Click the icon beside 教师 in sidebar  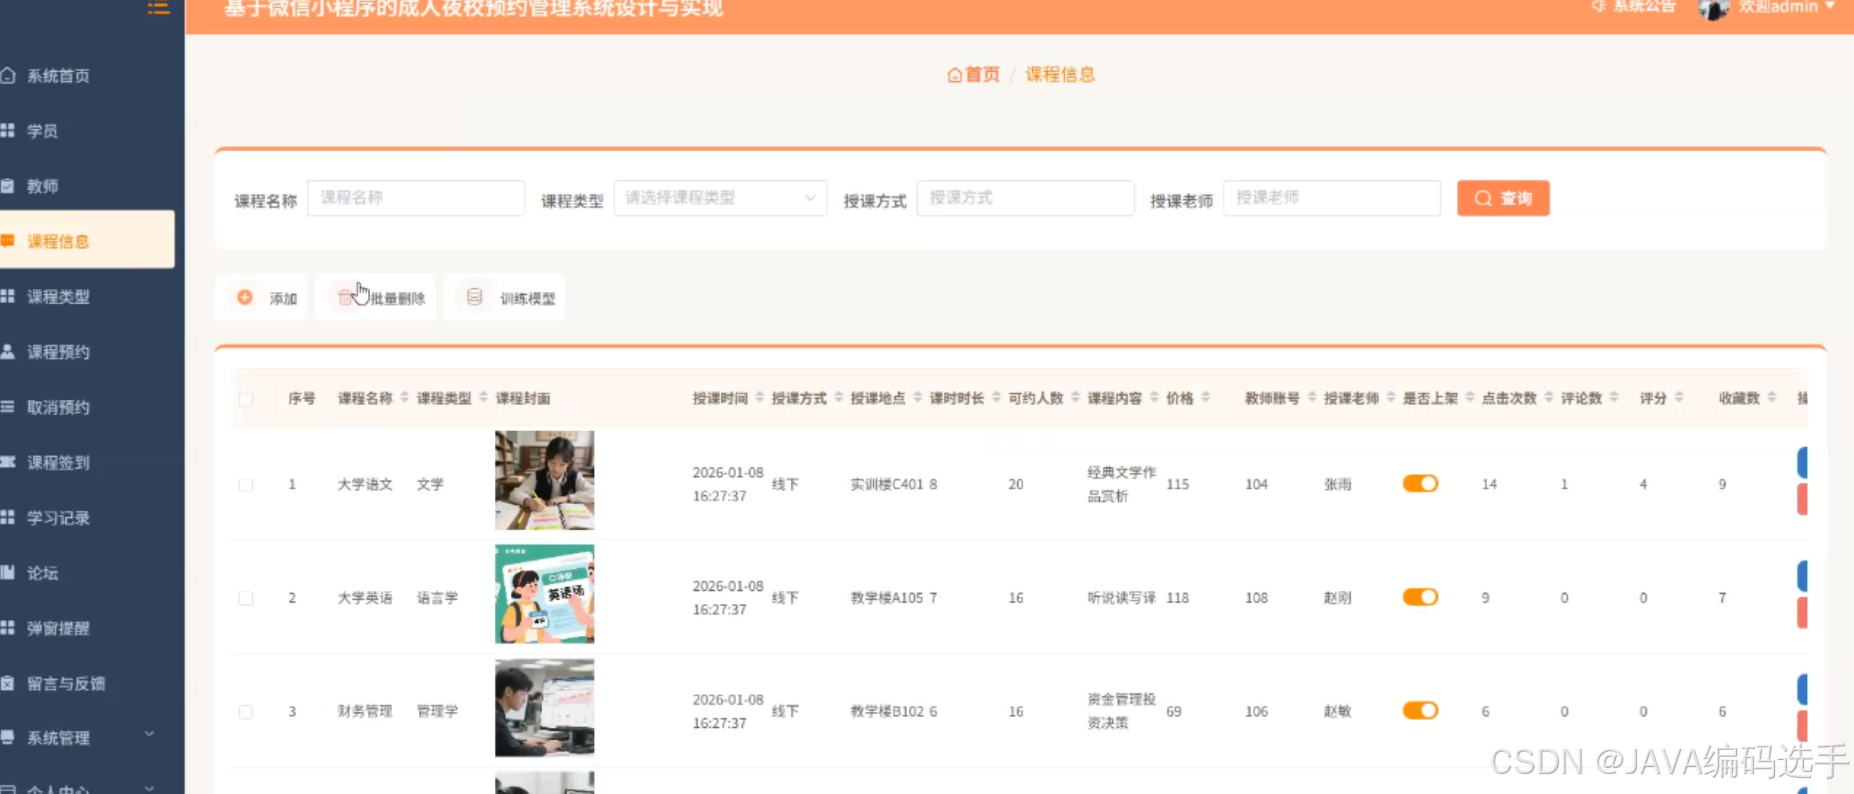(x=8, y=185)
